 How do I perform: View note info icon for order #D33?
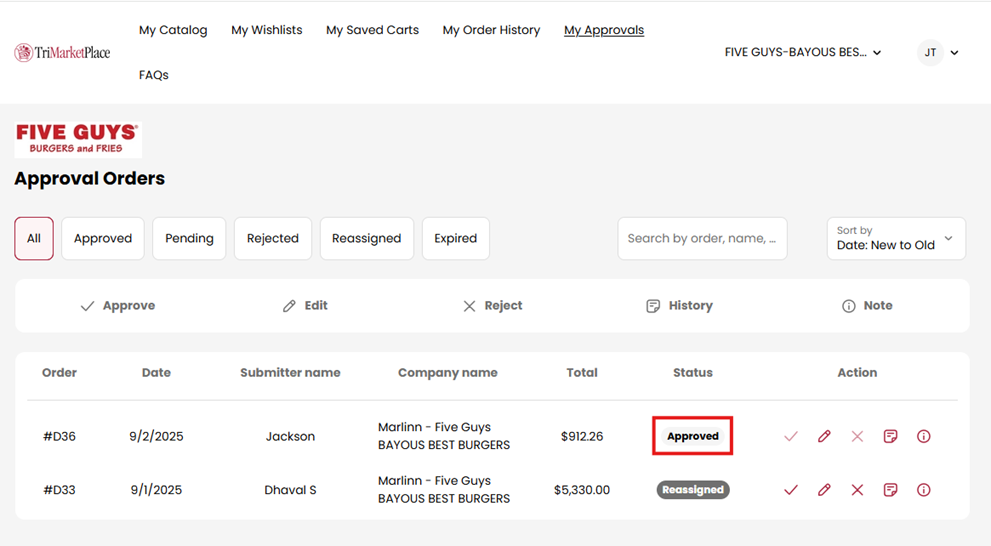[923, 490]
